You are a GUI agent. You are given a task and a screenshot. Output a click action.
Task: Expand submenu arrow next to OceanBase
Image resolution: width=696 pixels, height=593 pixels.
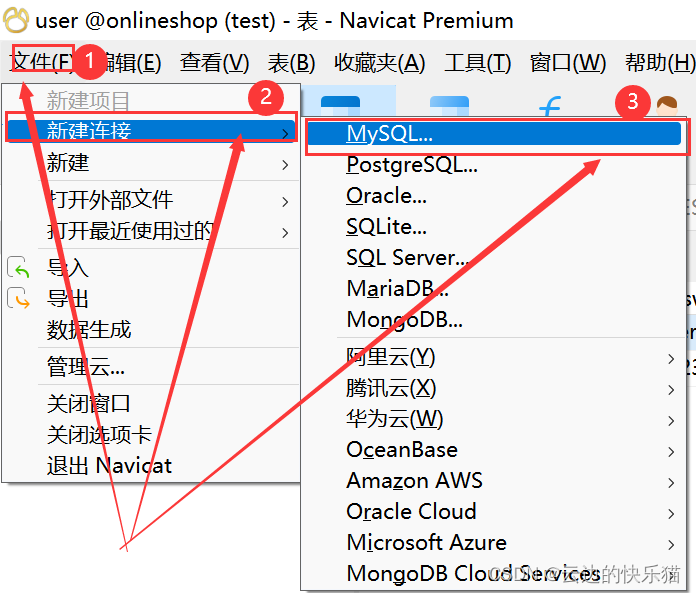pyautogui.click(x=672, y=451)
